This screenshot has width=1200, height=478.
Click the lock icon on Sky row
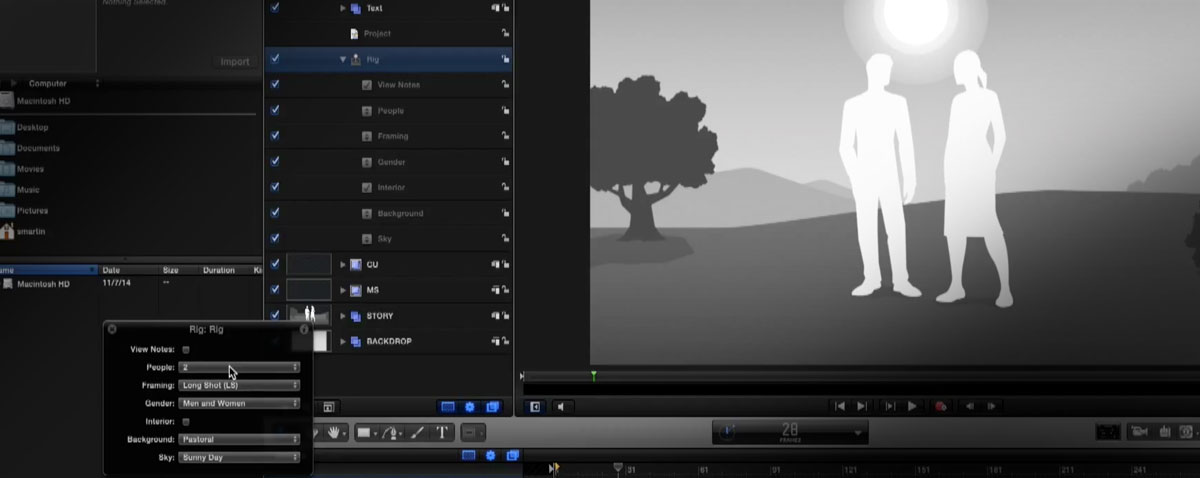coord(504,239)
